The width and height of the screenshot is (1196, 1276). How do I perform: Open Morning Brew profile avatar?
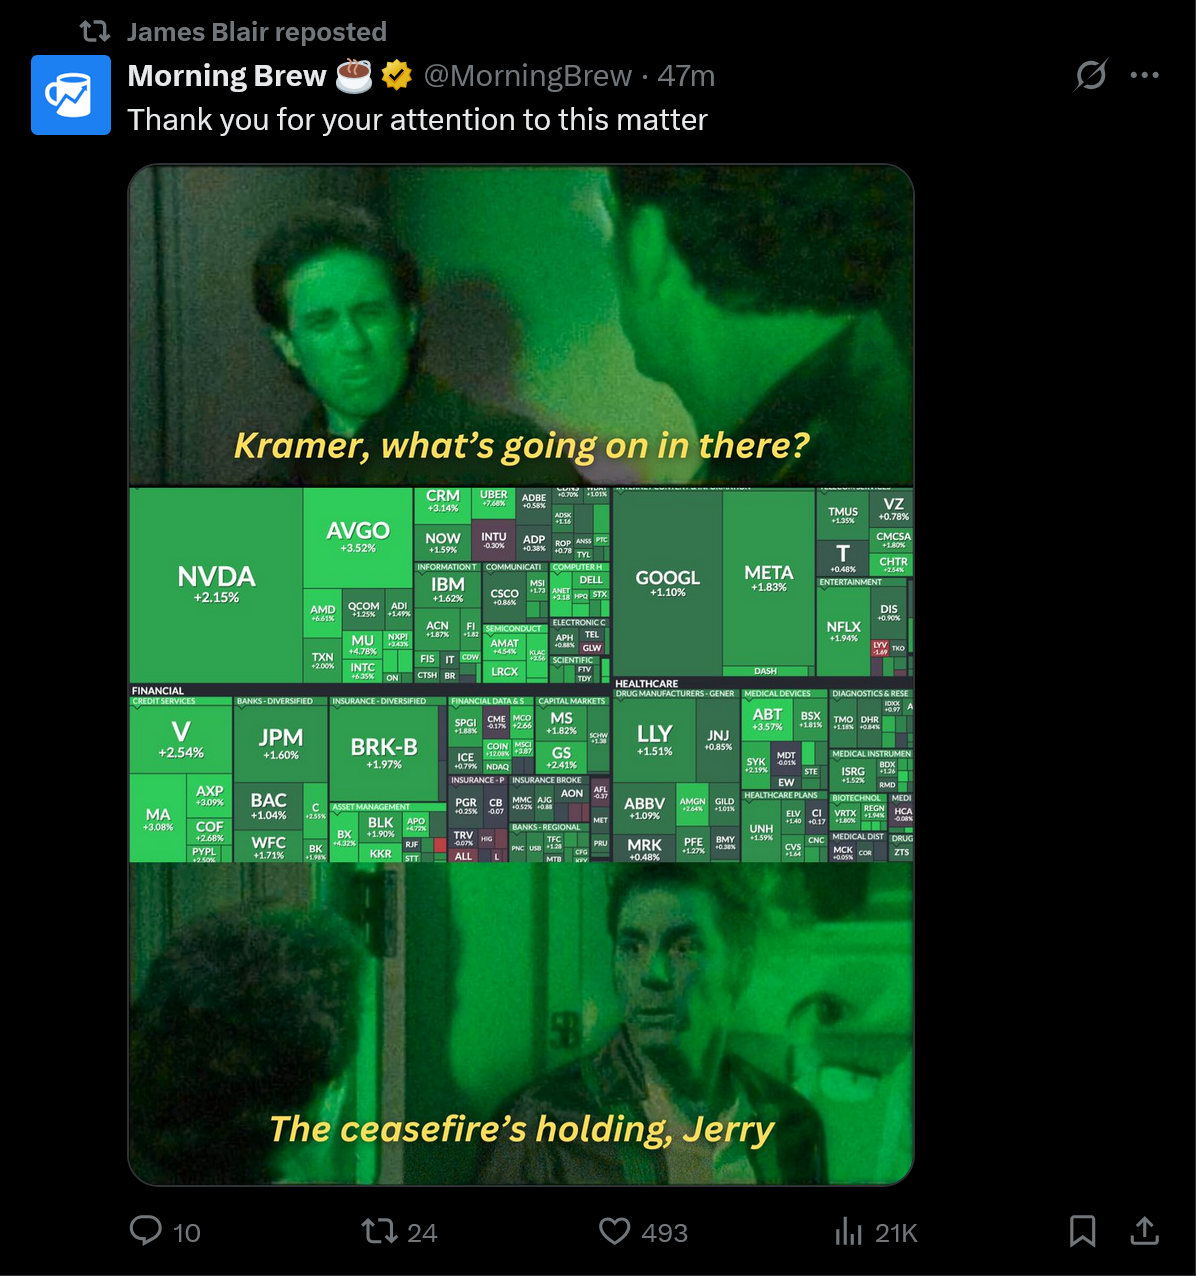(x=71, y=95)
